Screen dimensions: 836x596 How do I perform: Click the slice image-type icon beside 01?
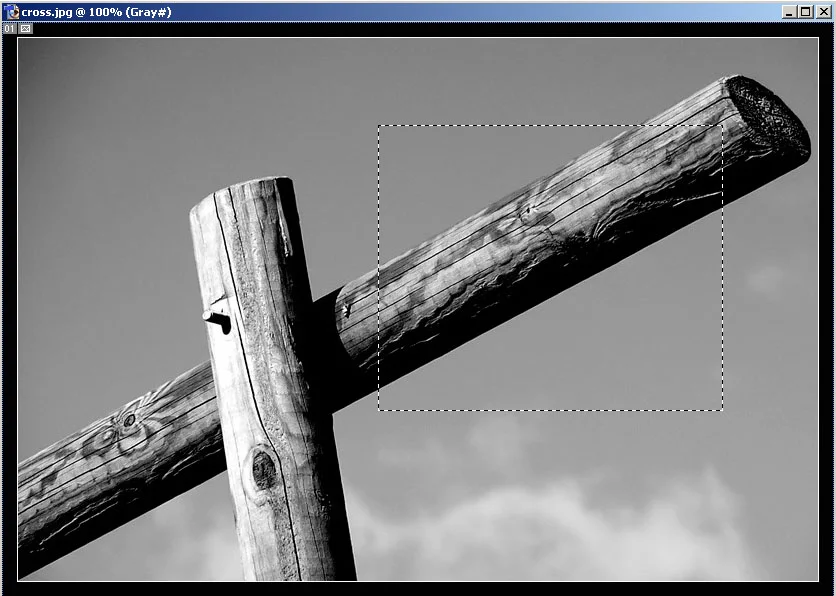[25, 28]
